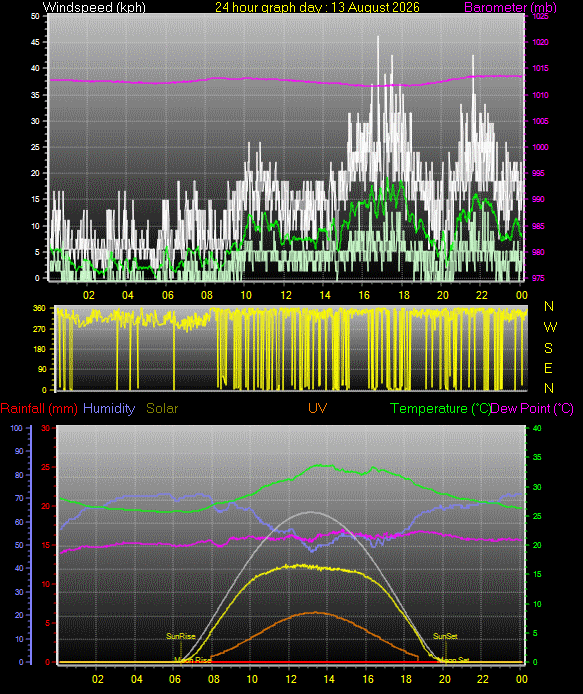583x694 pixels.
Task: Select 360 on the wind direction axis
Action: [40, 308]
